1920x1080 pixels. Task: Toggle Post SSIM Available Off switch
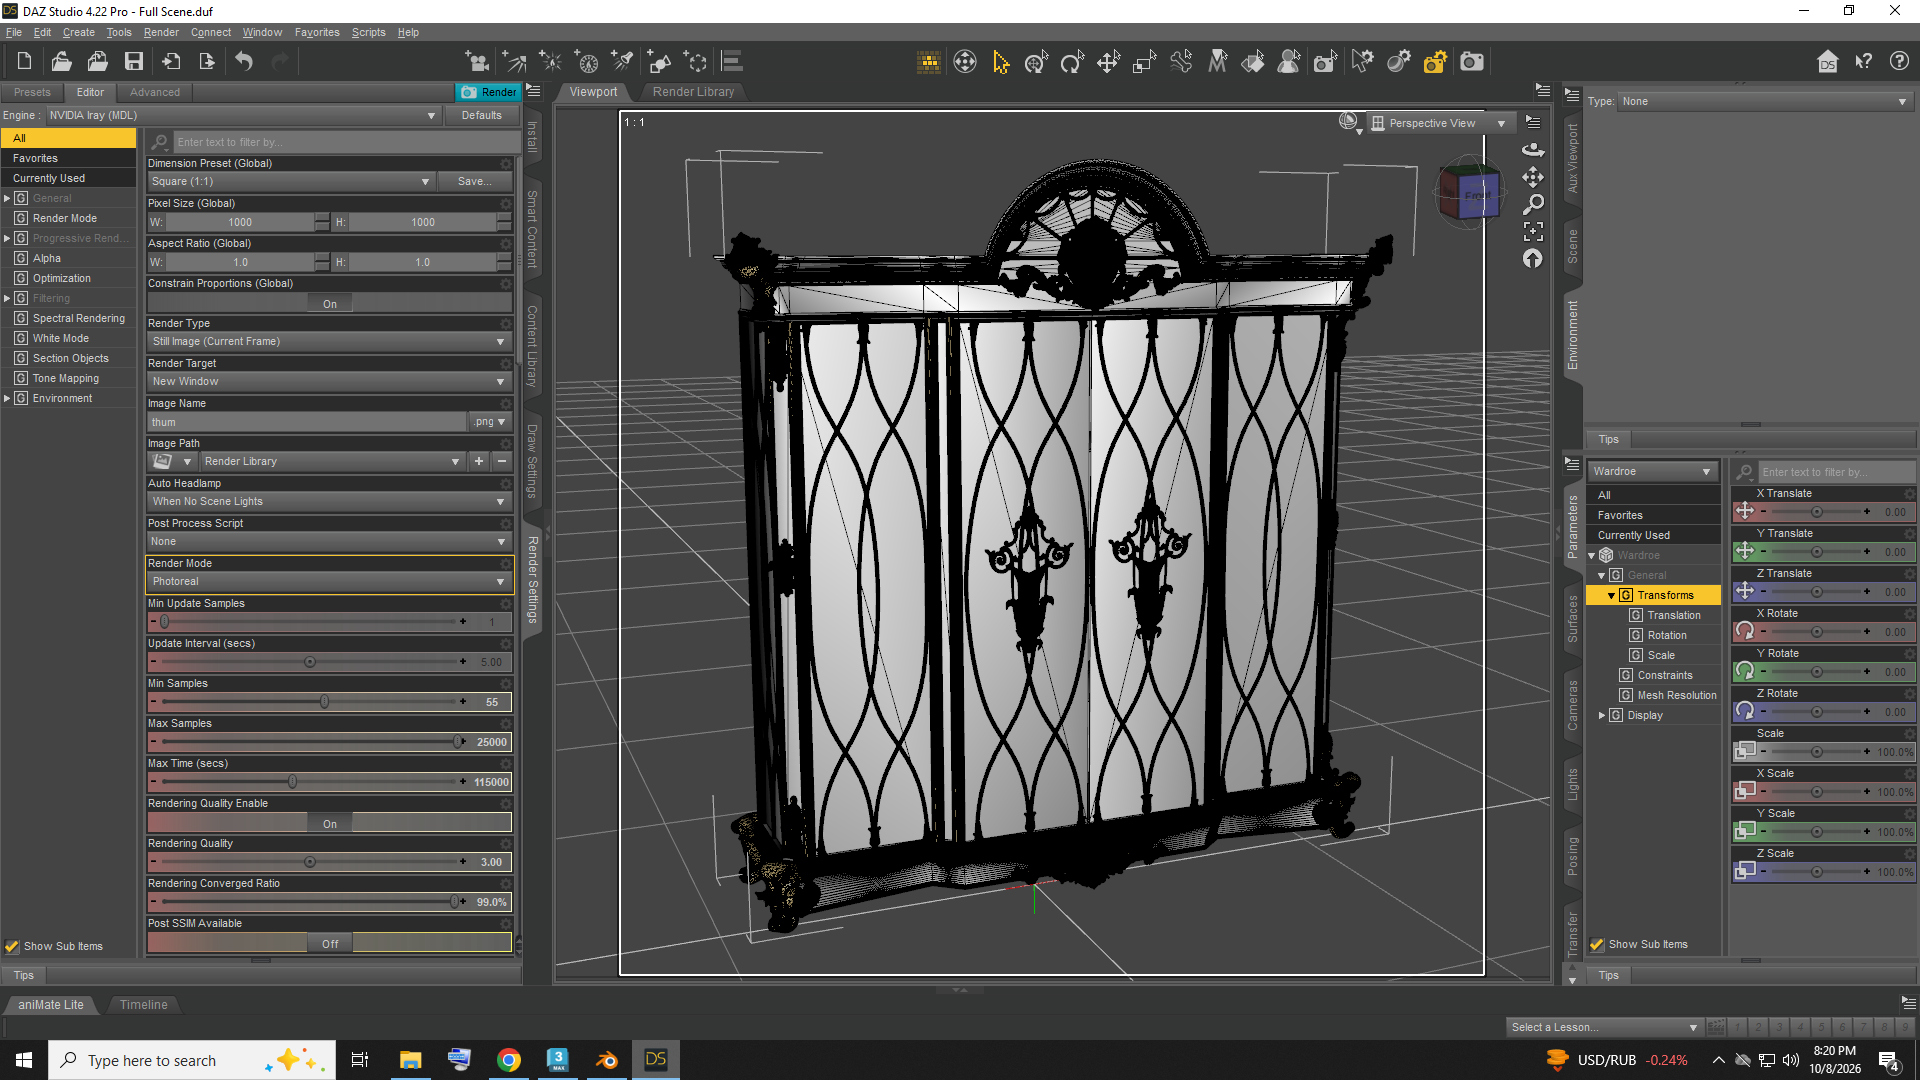click(x=330, y=944)
